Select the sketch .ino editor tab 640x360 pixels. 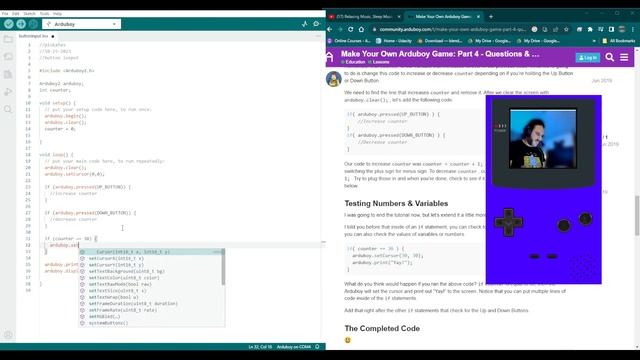[36, 36]
